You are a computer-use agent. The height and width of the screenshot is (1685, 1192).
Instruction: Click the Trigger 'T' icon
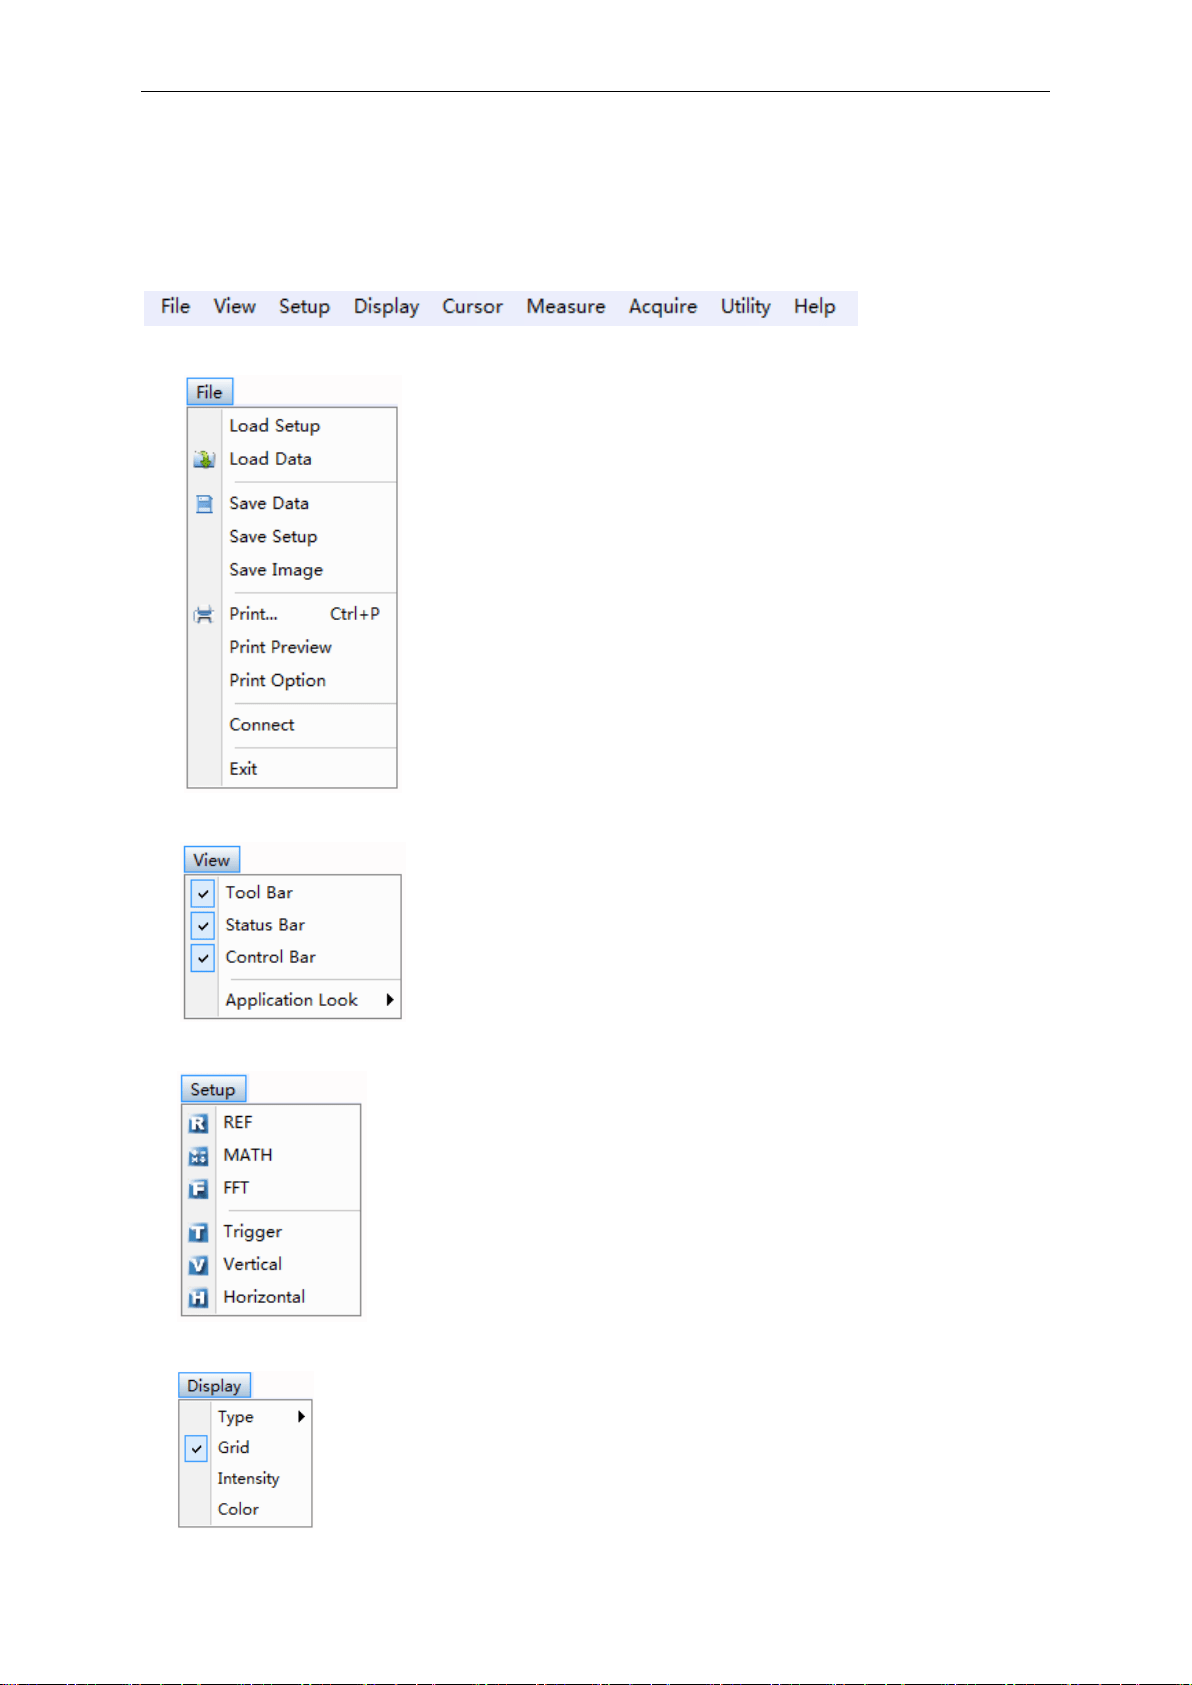point(198,1232)
